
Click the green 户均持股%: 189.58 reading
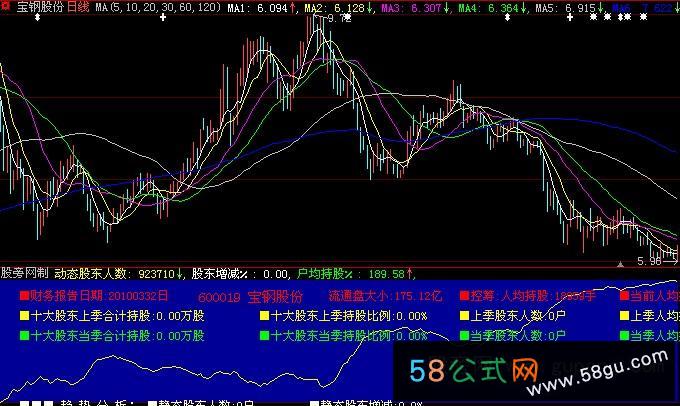coord(355,274)
